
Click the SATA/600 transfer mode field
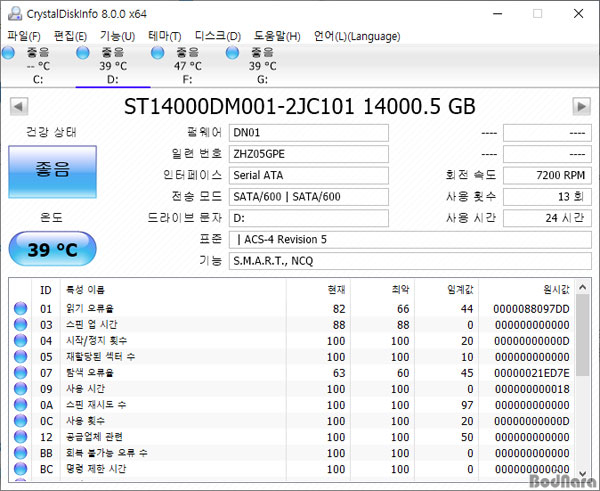pyautogui.click(x=309, y=197)
